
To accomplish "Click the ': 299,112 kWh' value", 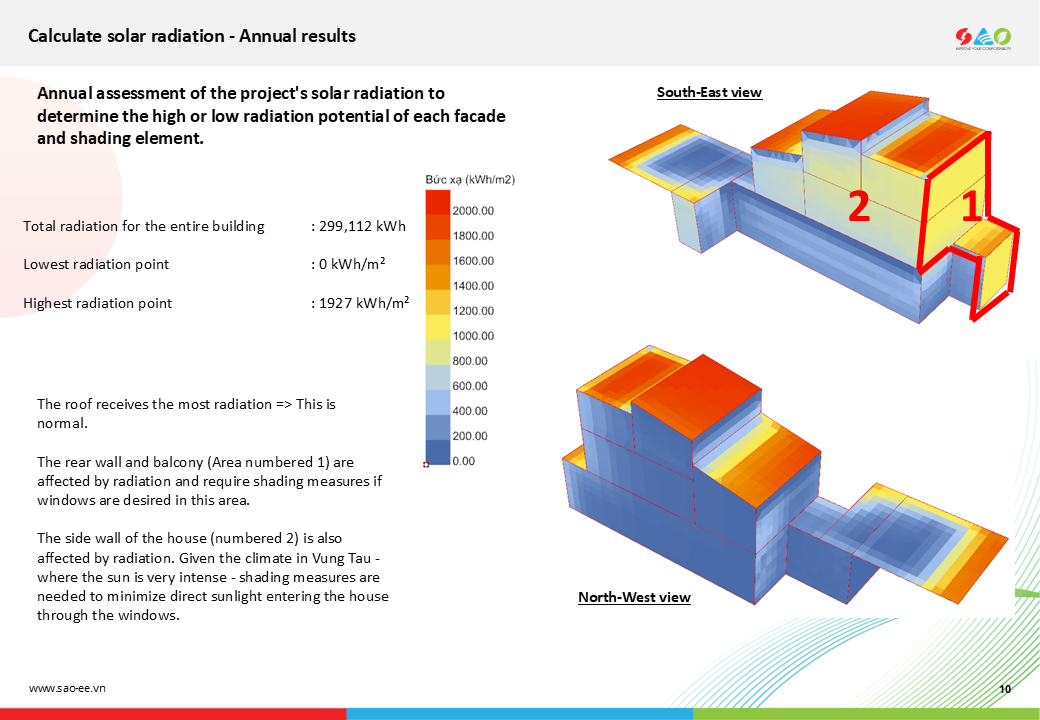I will [x=358, y=226].
